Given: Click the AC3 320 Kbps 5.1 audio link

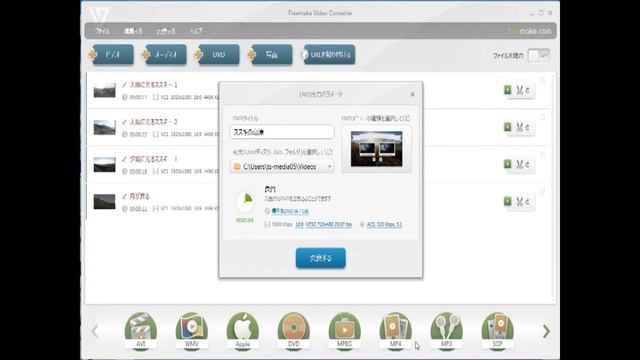Looking at the screenshot, I should pyautogui.click(x=384, y=224).
